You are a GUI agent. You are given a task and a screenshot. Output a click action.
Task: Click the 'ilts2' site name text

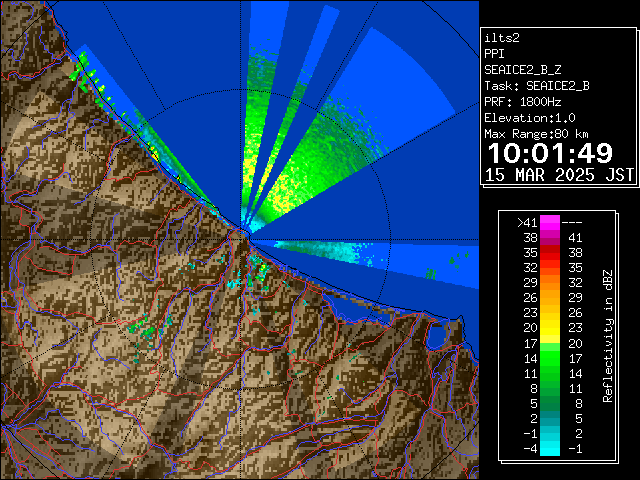[x=502, y=38]
